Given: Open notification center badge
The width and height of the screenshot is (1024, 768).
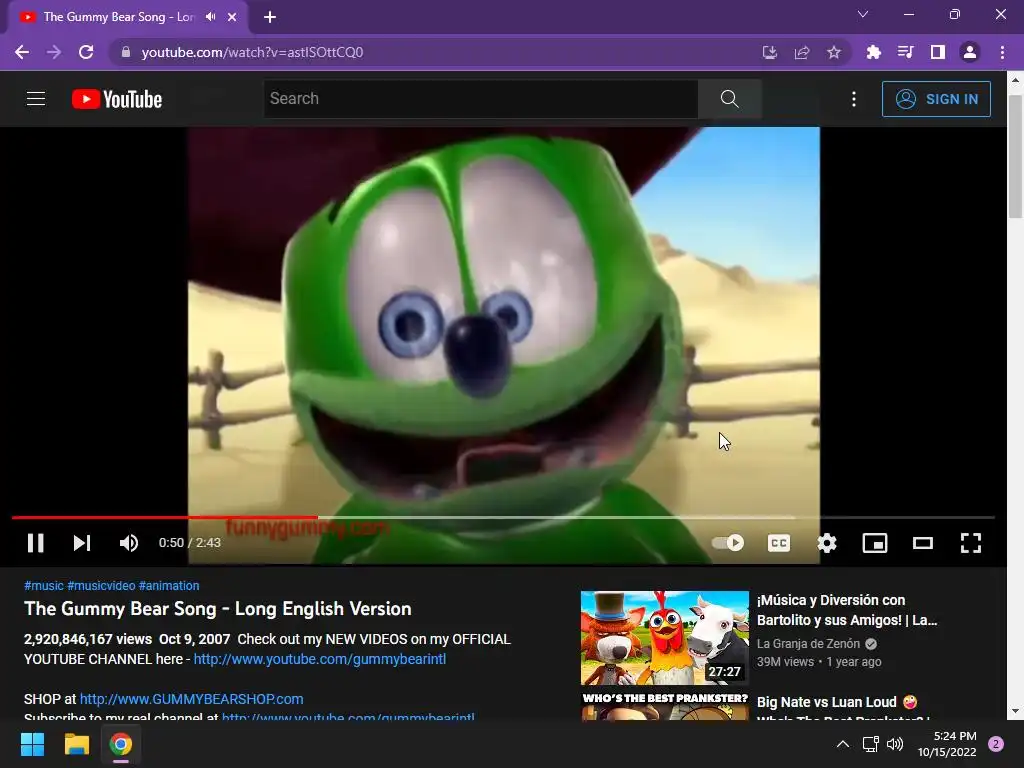Looking at the screenshot, I should click(x=995, y=744).
